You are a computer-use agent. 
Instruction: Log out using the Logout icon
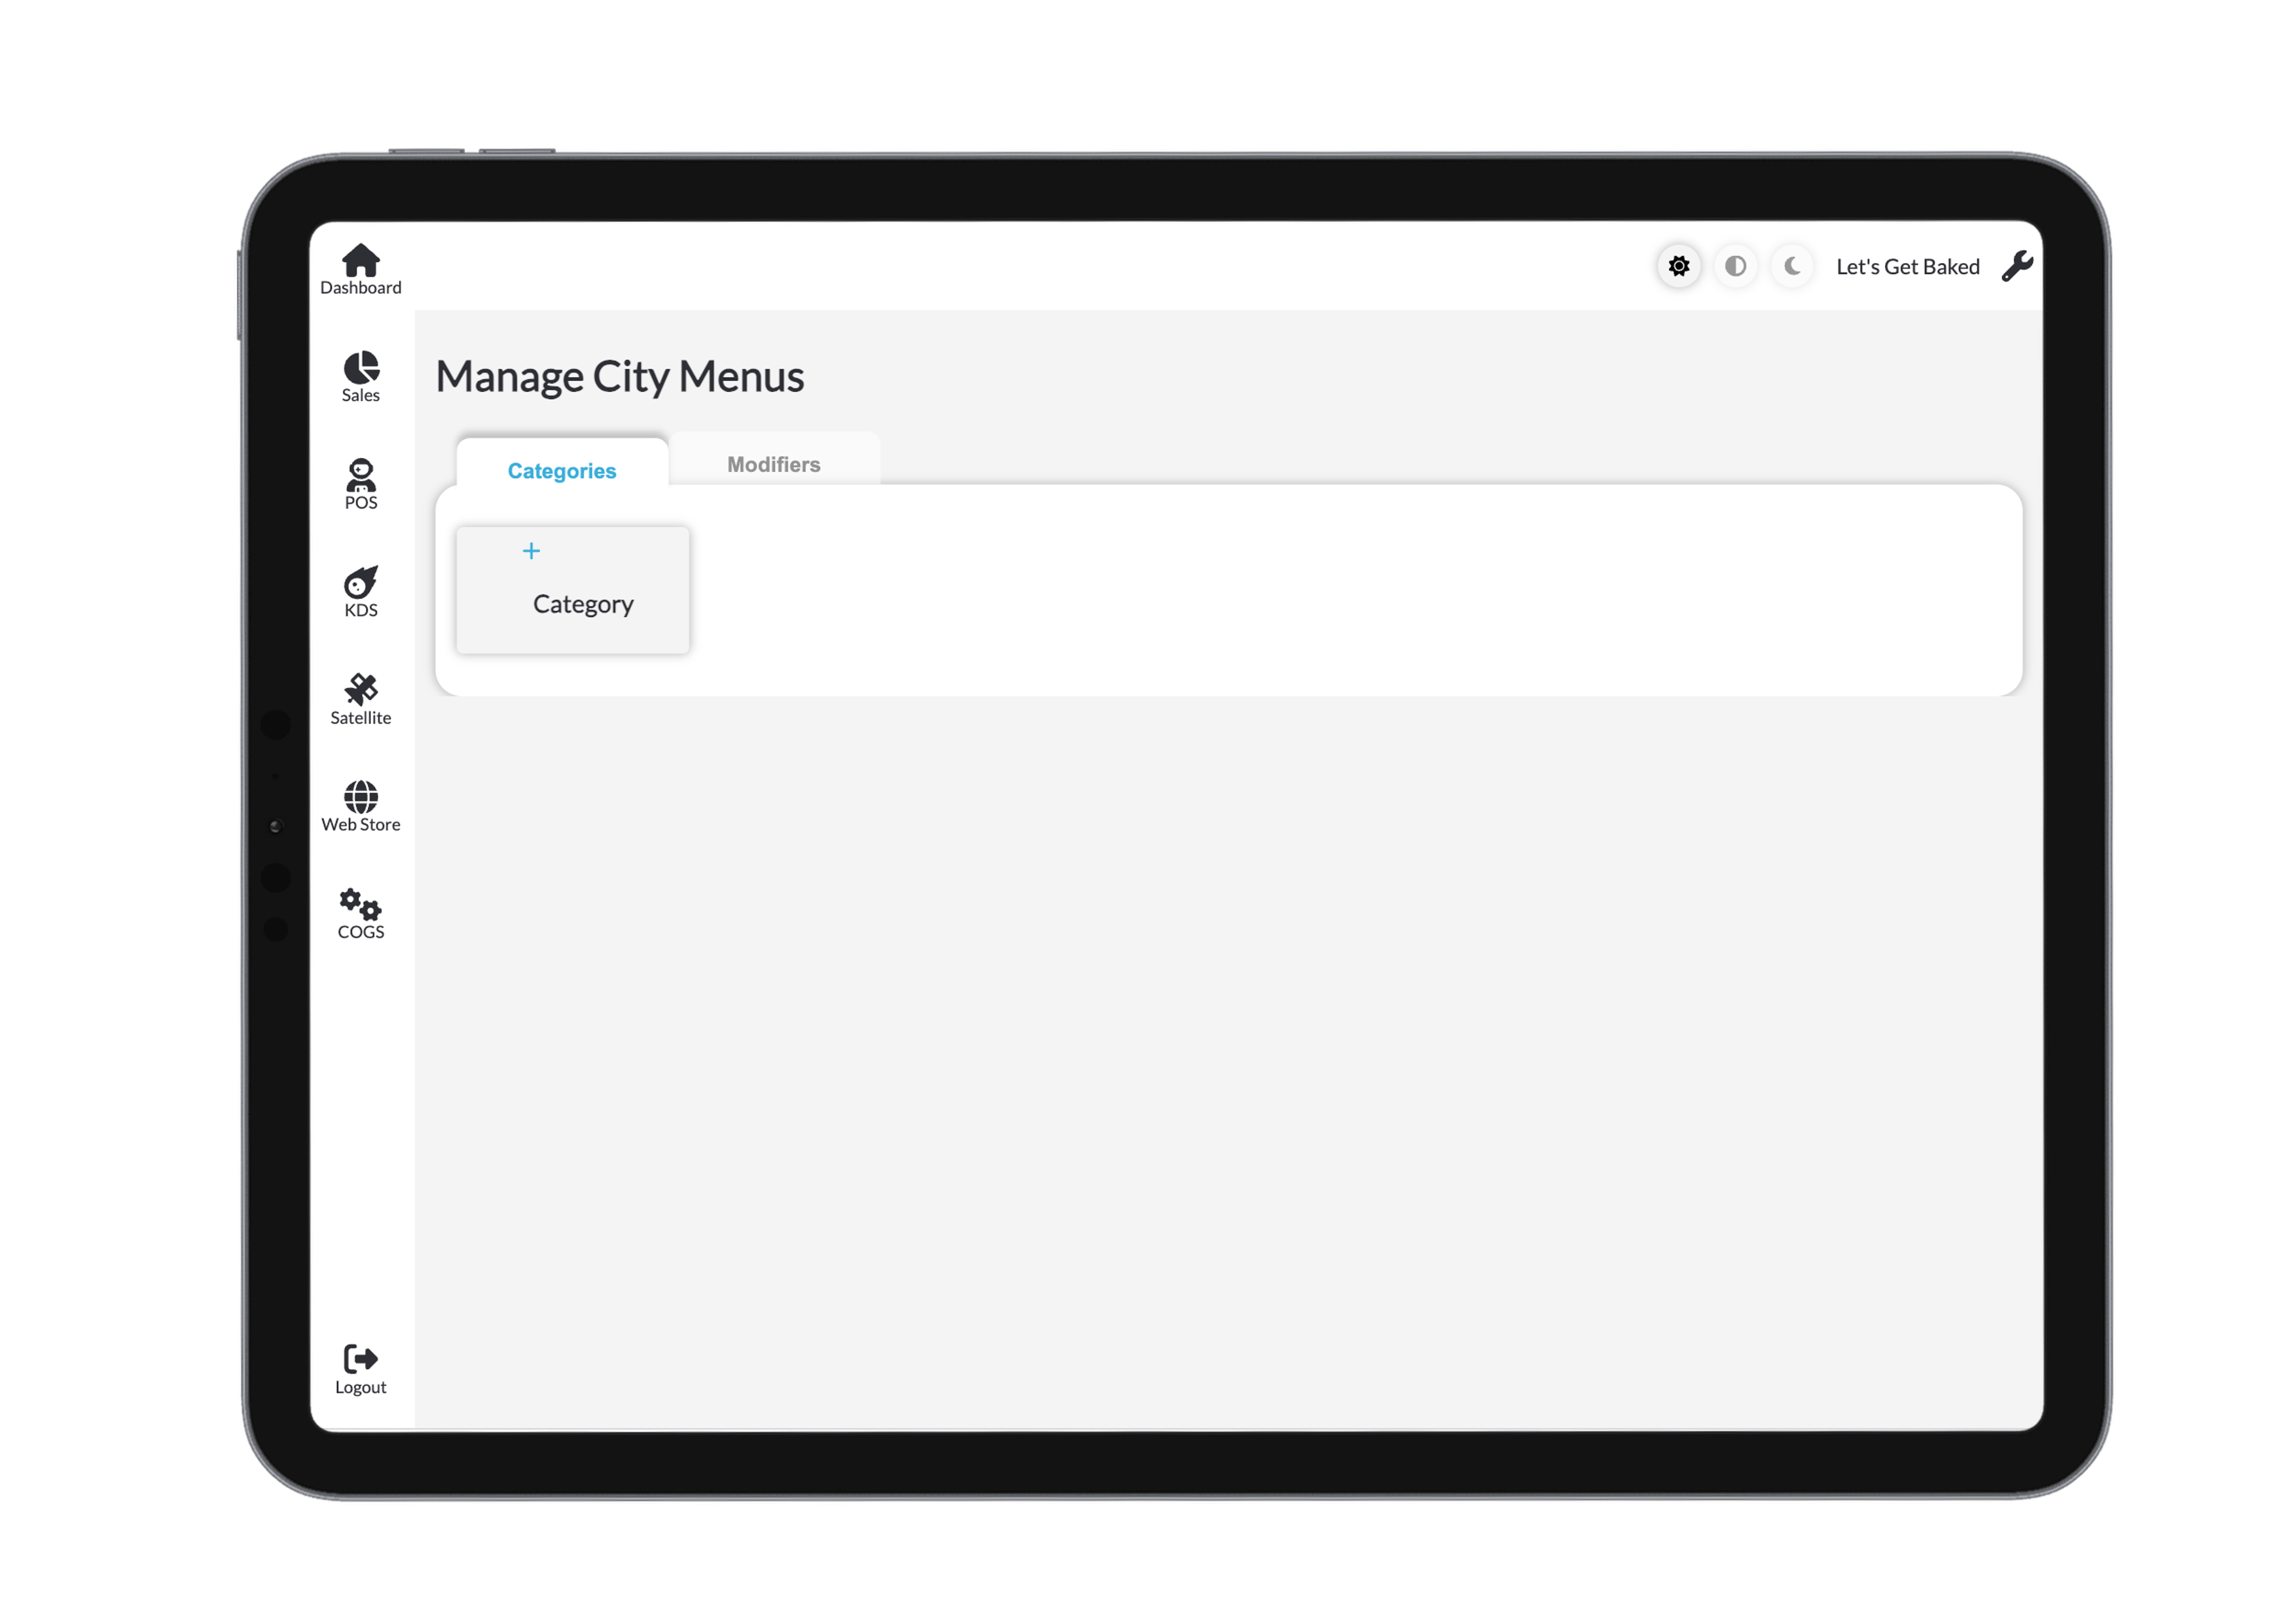point(359,1358)
